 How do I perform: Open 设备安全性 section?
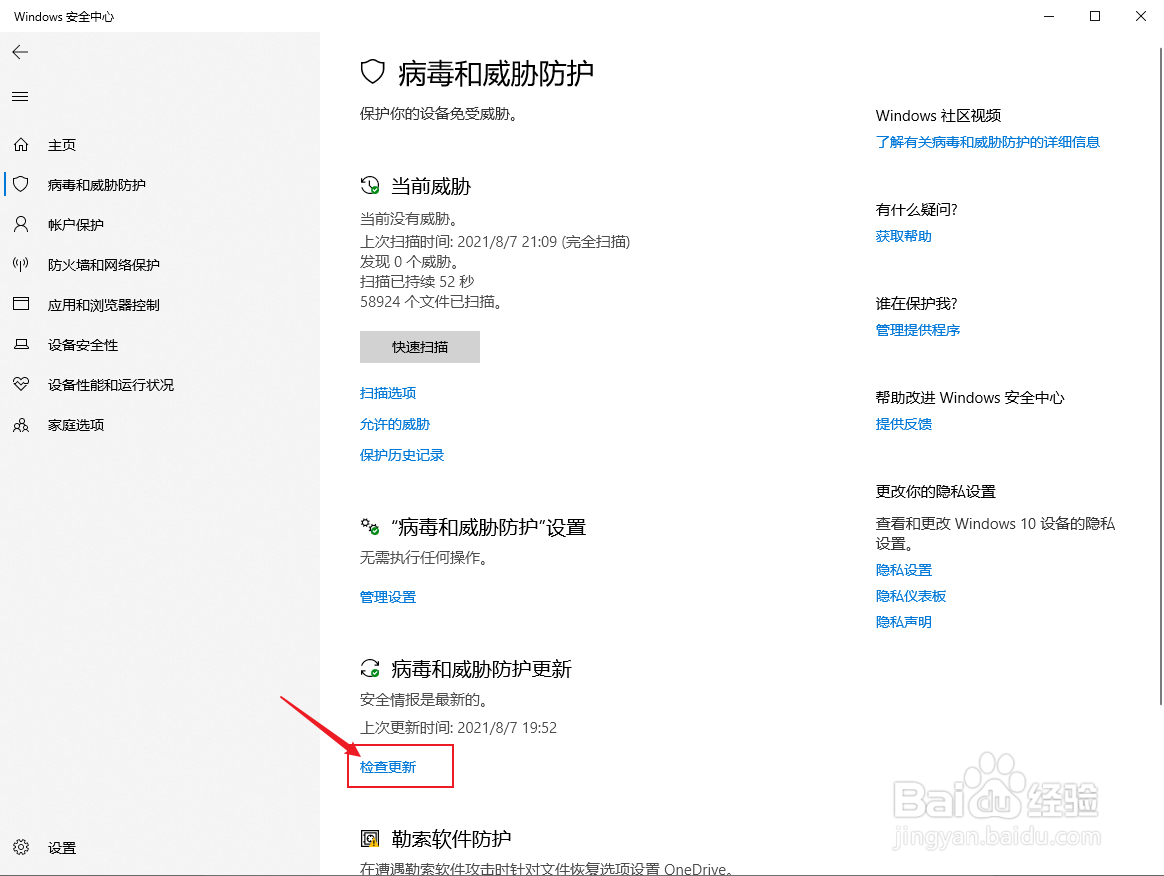point(83,345)
